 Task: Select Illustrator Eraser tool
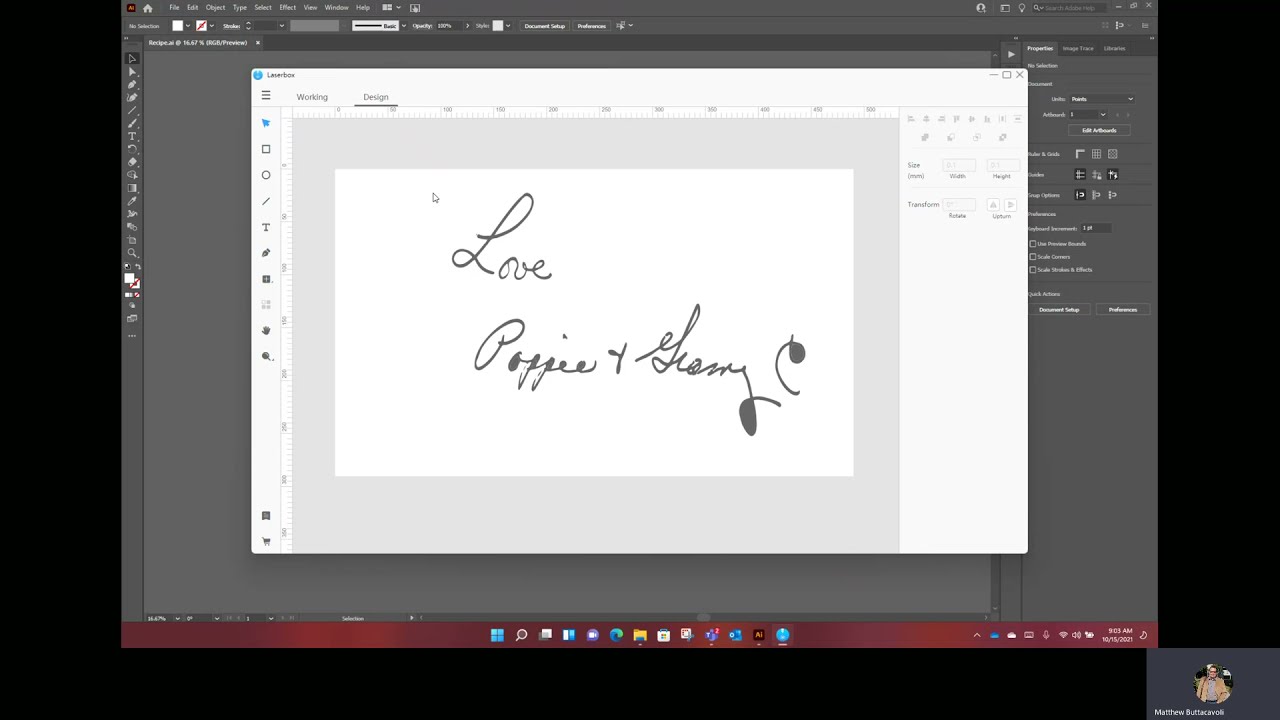click(131, 162)
